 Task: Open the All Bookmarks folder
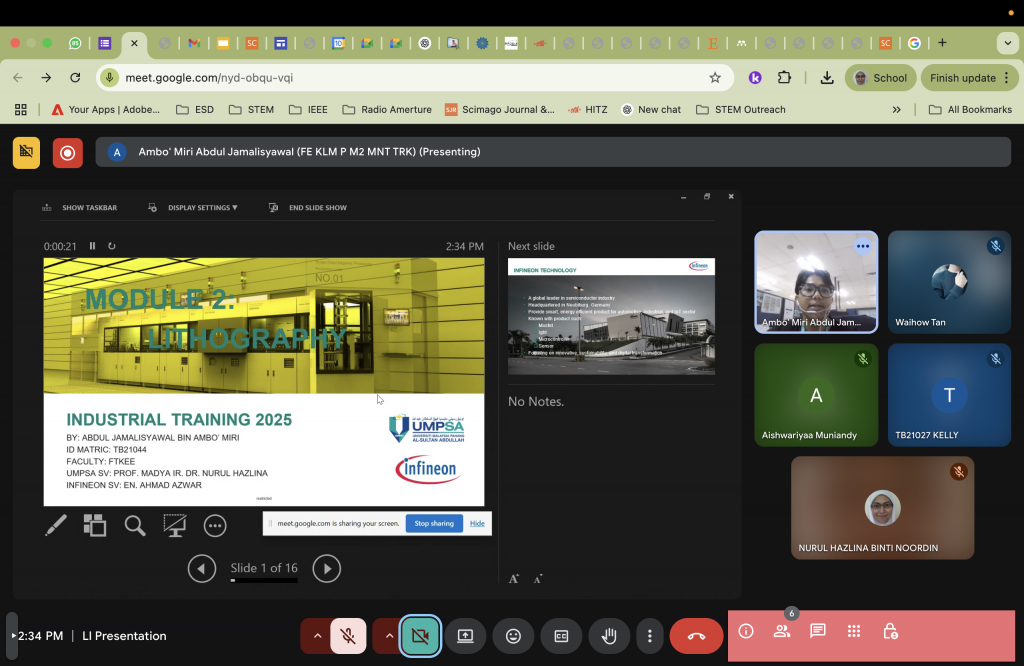coord(970,110)
